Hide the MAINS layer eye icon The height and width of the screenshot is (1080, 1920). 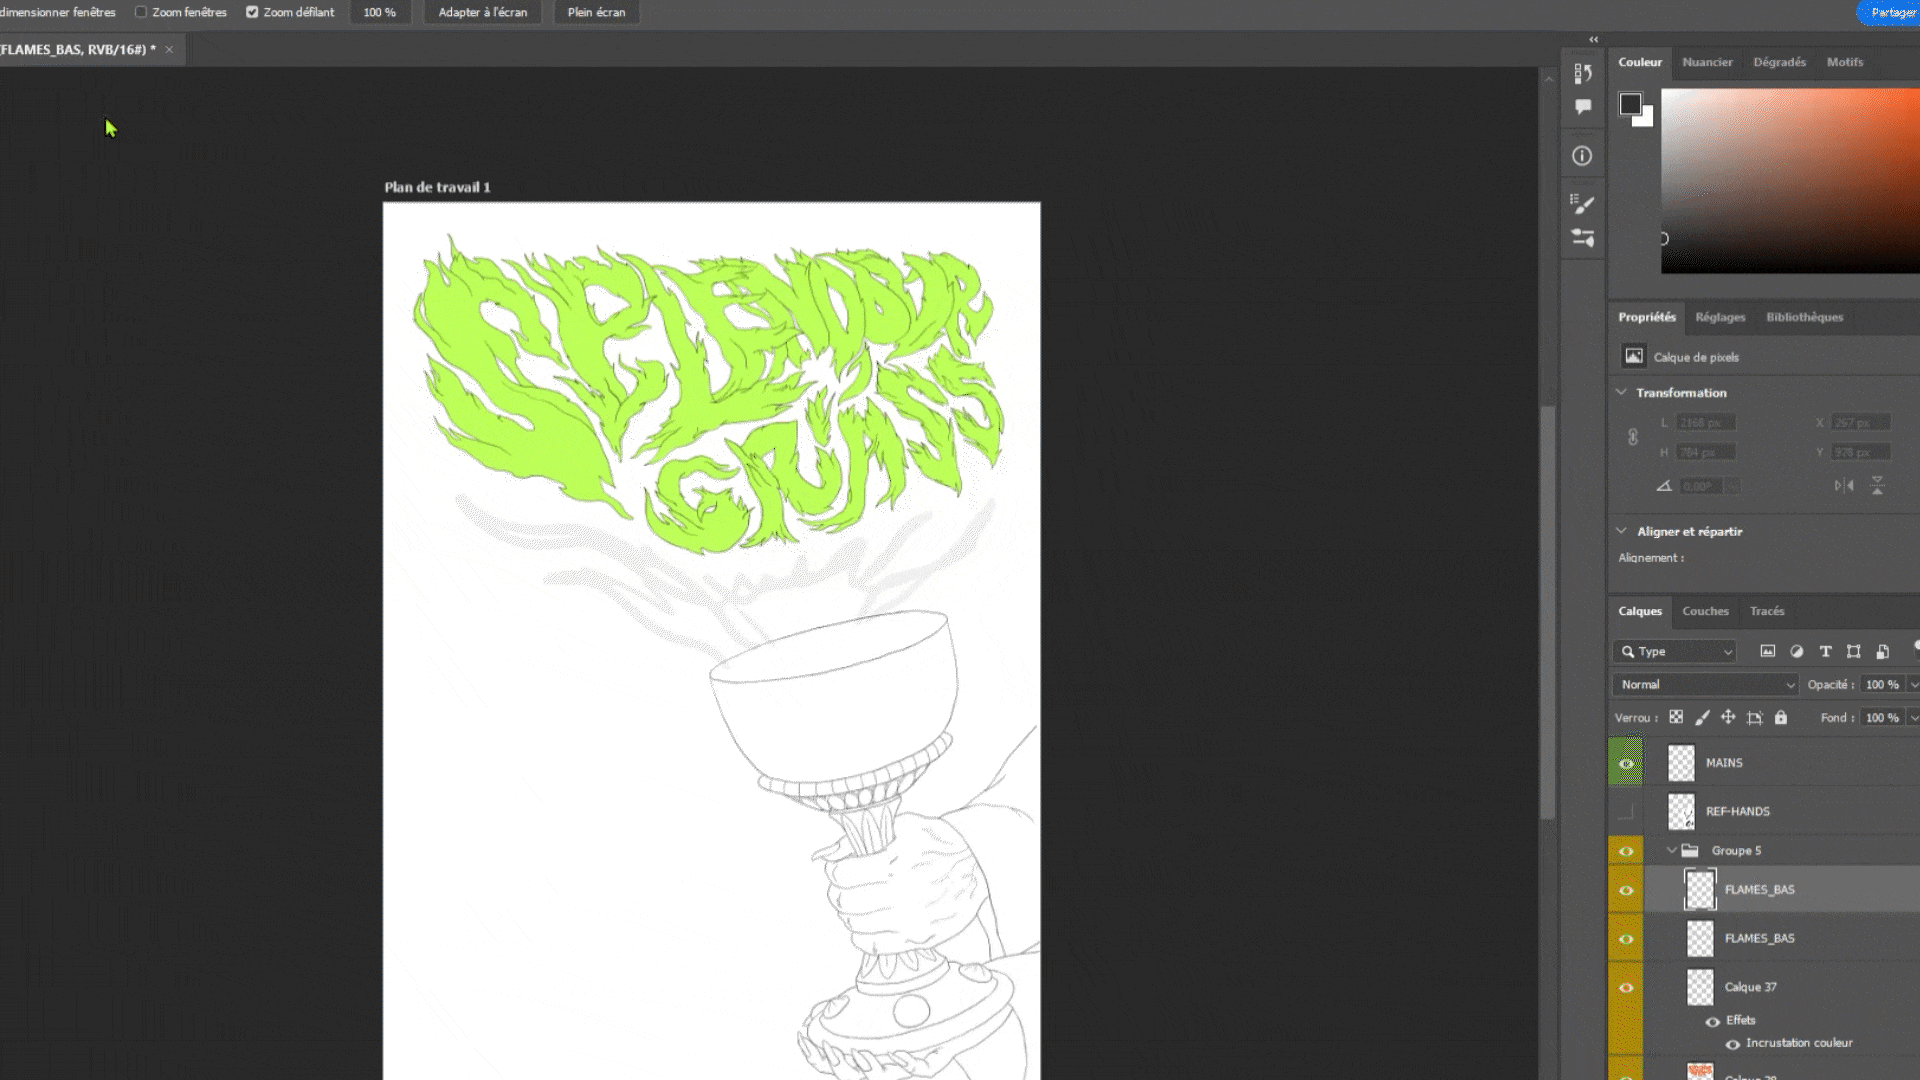point(1626,763)
